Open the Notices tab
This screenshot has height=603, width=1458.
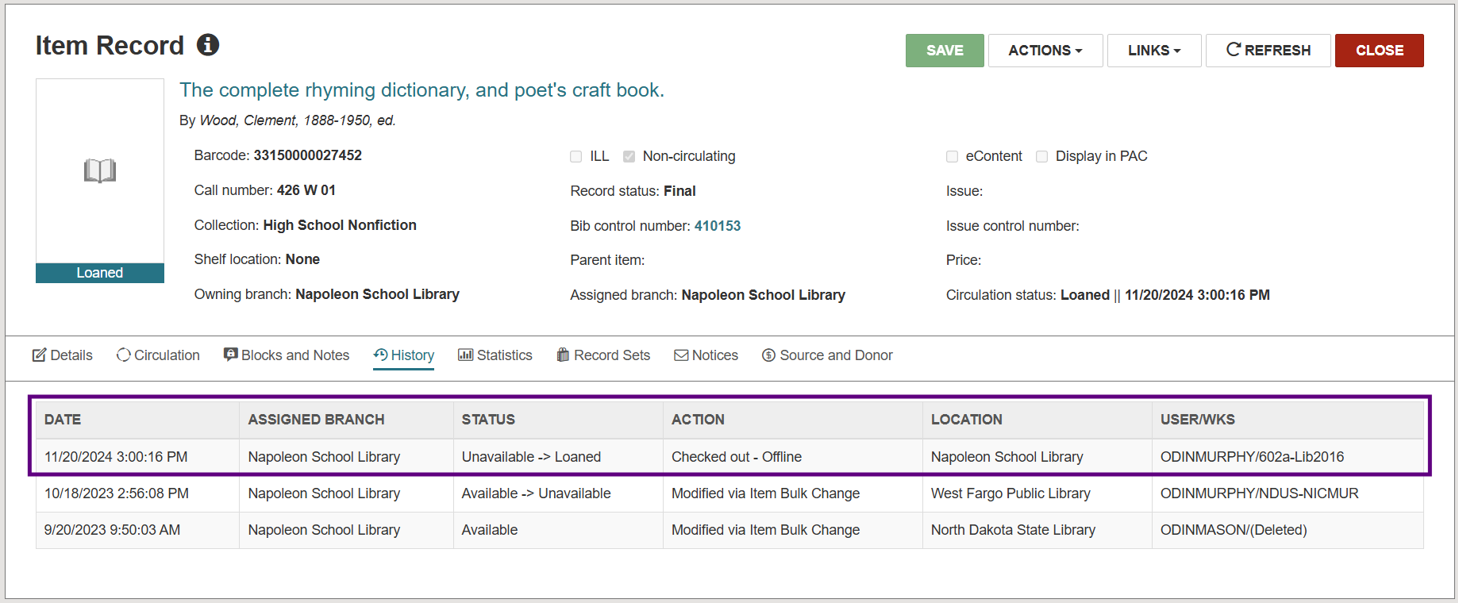coord(705,355)
